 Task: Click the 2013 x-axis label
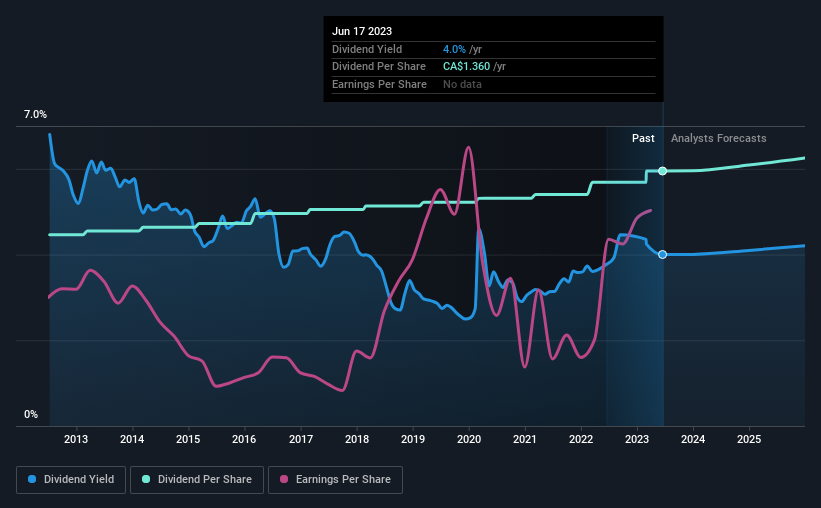click(x=76, y=439)
